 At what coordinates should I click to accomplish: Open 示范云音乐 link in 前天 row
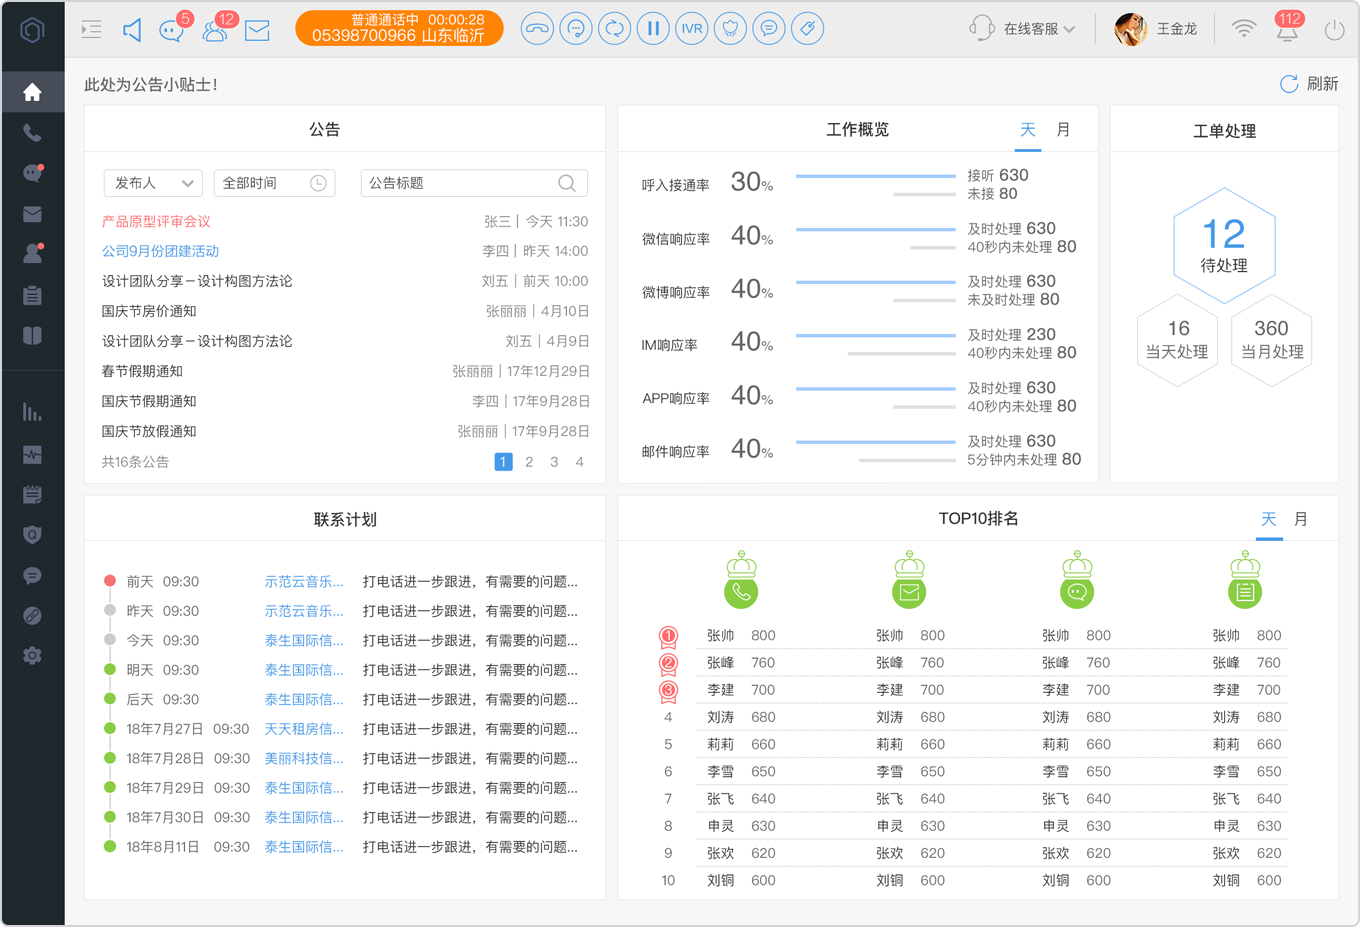click(x=304, y=581)
